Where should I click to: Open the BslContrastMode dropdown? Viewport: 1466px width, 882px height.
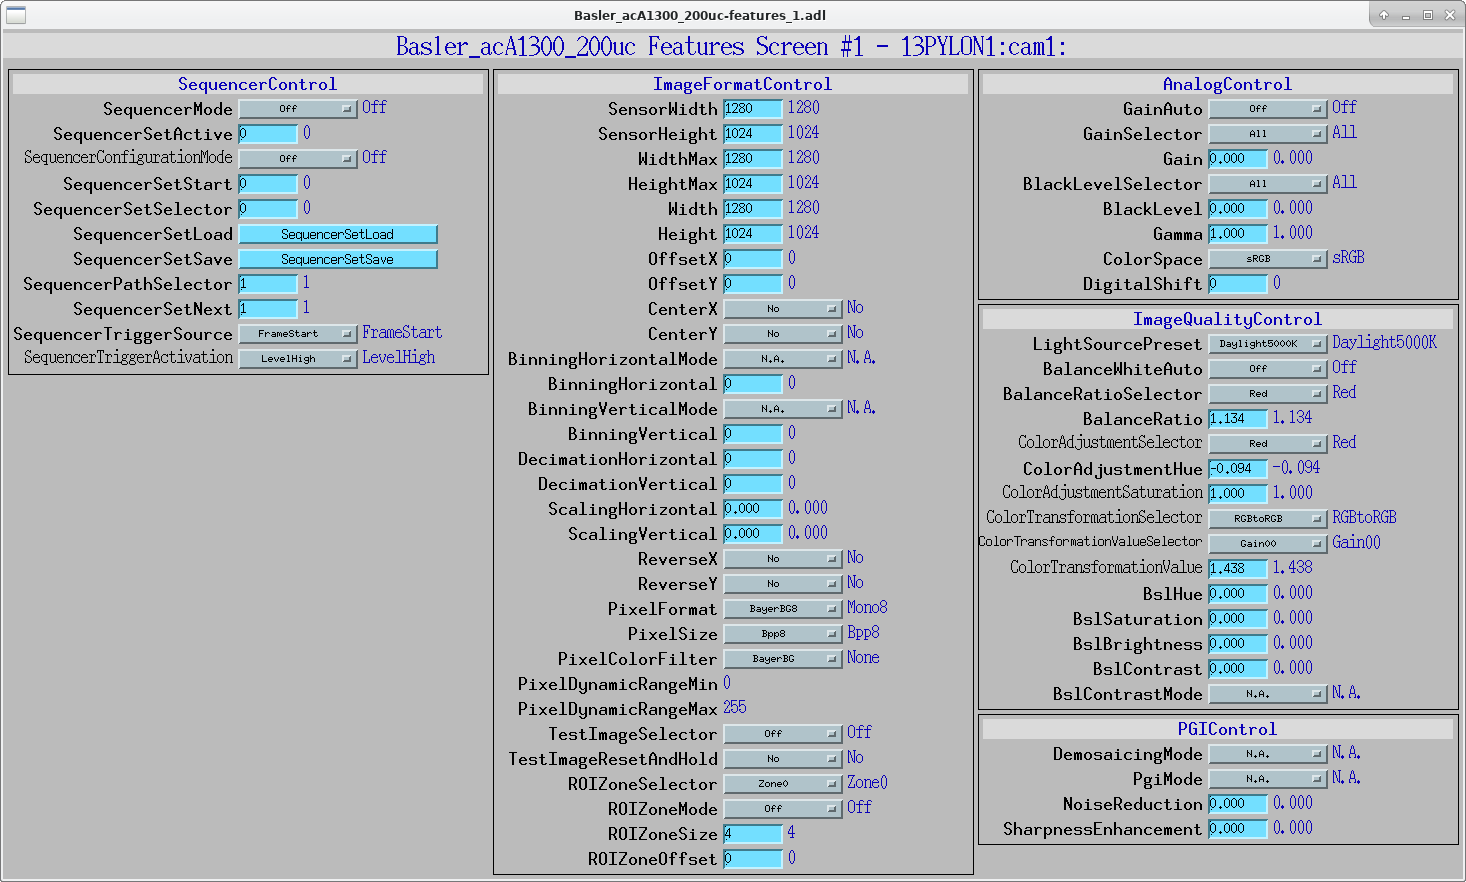point(1268,693)
